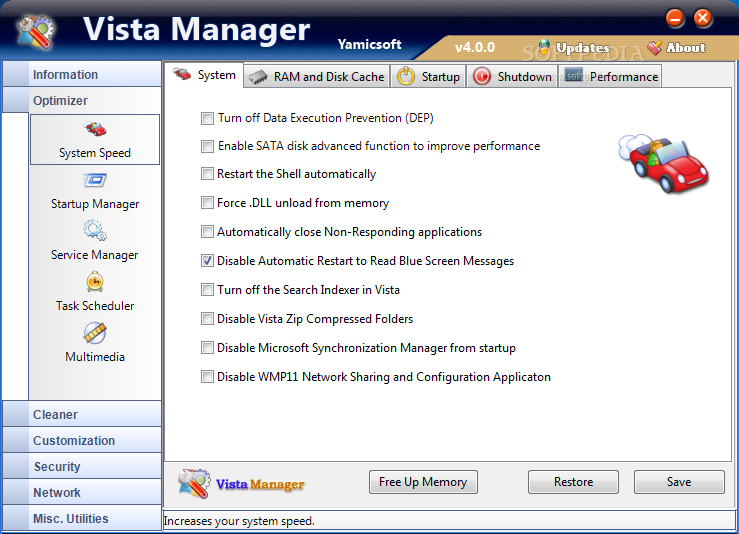
Task: Save the system speed settings
Action: pos(679,482)
